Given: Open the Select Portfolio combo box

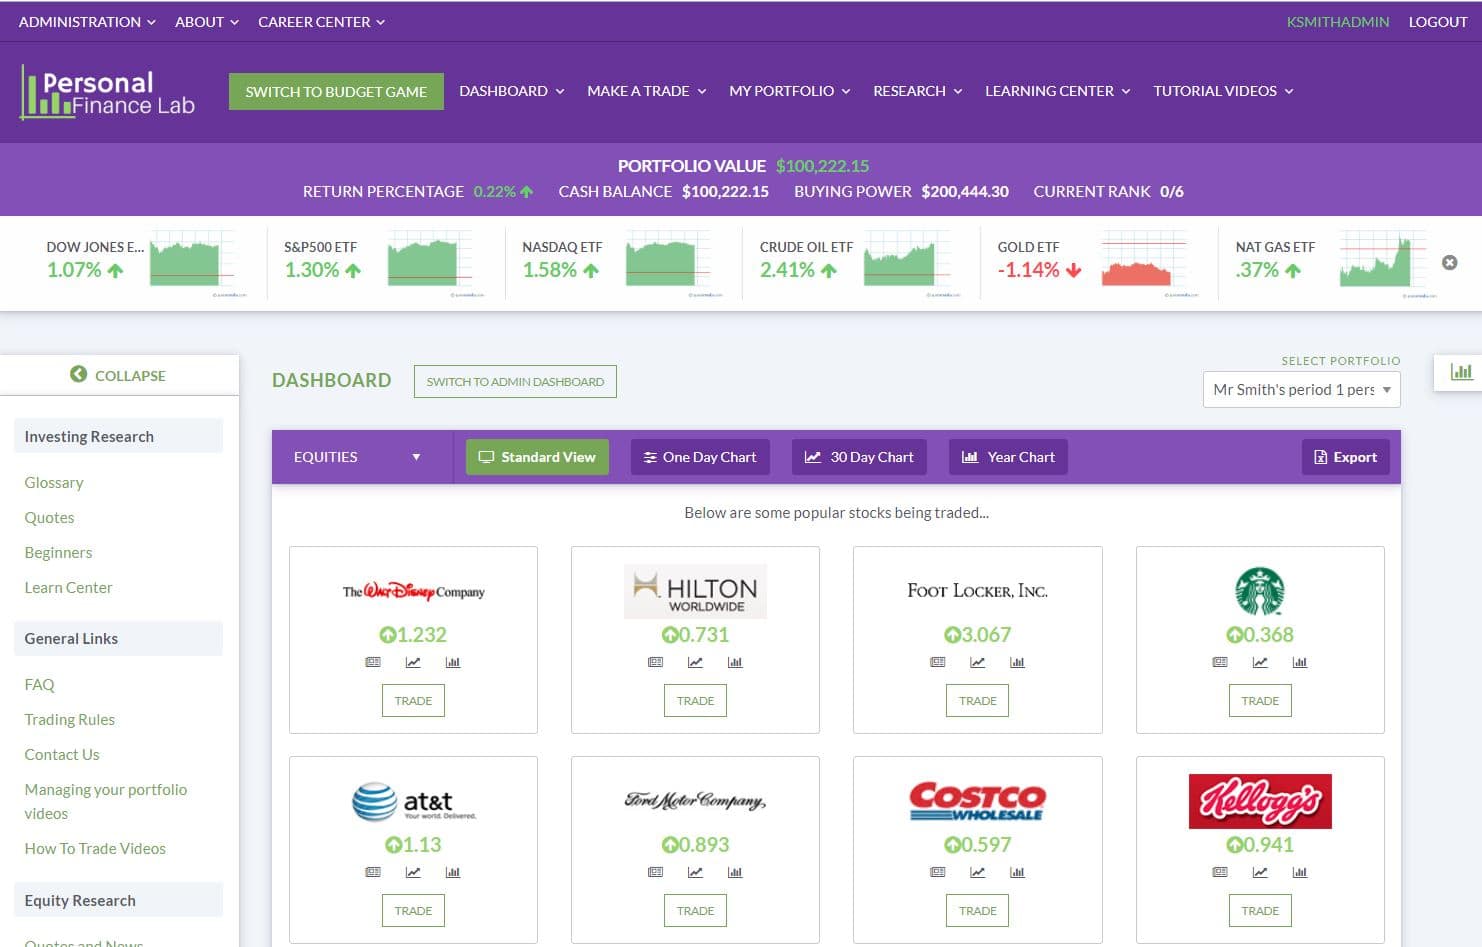Looking at the screenshot, I should click(1301, 389).
